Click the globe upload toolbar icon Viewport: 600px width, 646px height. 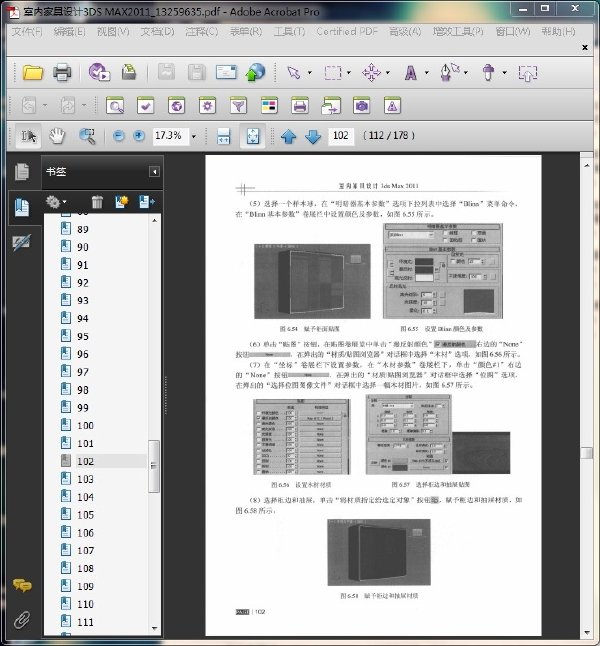coord(255,72)
